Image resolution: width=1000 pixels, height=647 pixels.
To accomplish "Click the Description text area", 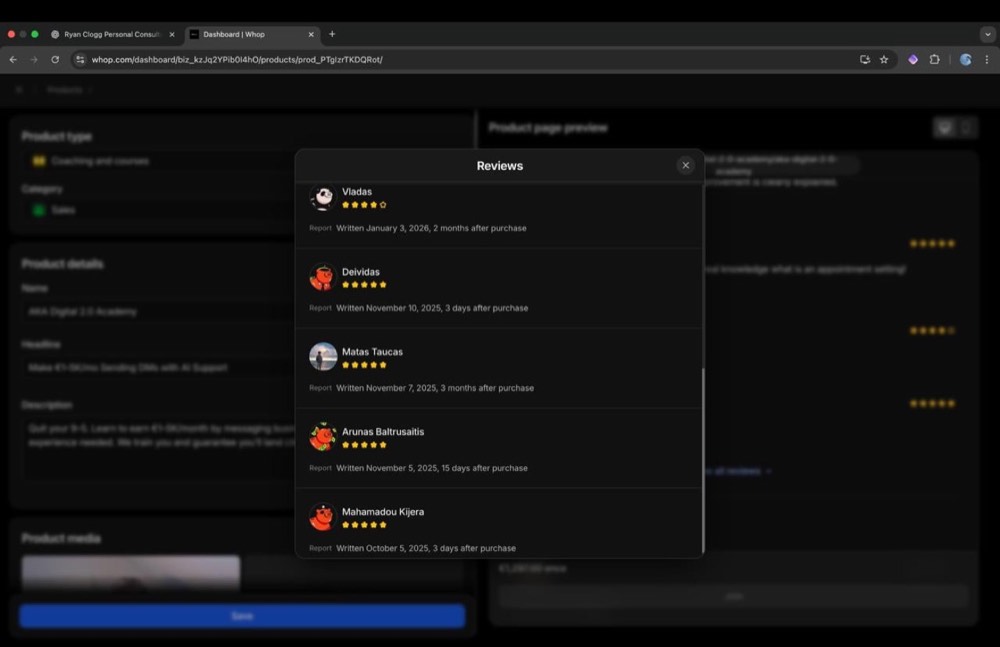I will click(158, 449).
